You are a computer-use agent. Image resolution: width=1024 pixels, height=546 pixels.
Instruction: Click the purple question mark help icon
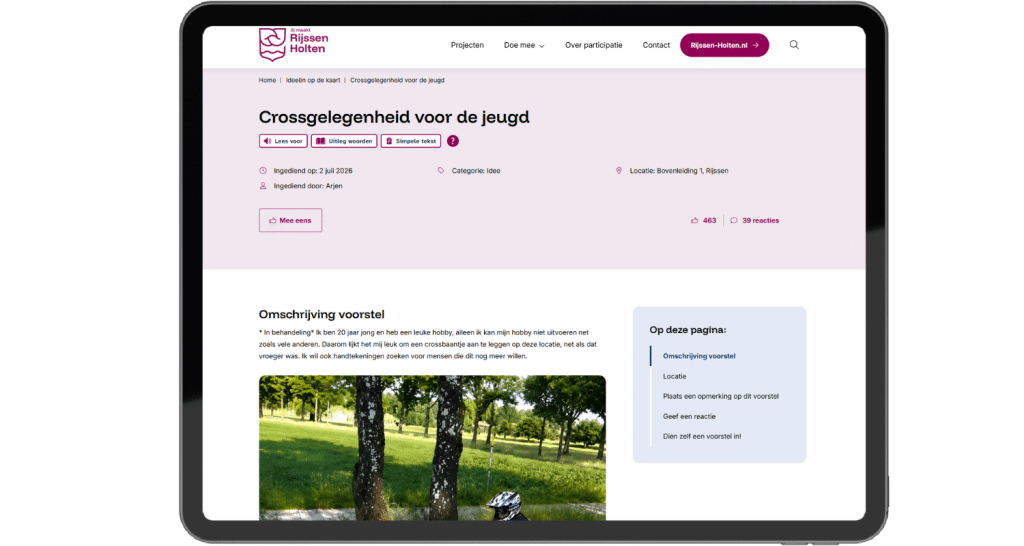(453, 141)
